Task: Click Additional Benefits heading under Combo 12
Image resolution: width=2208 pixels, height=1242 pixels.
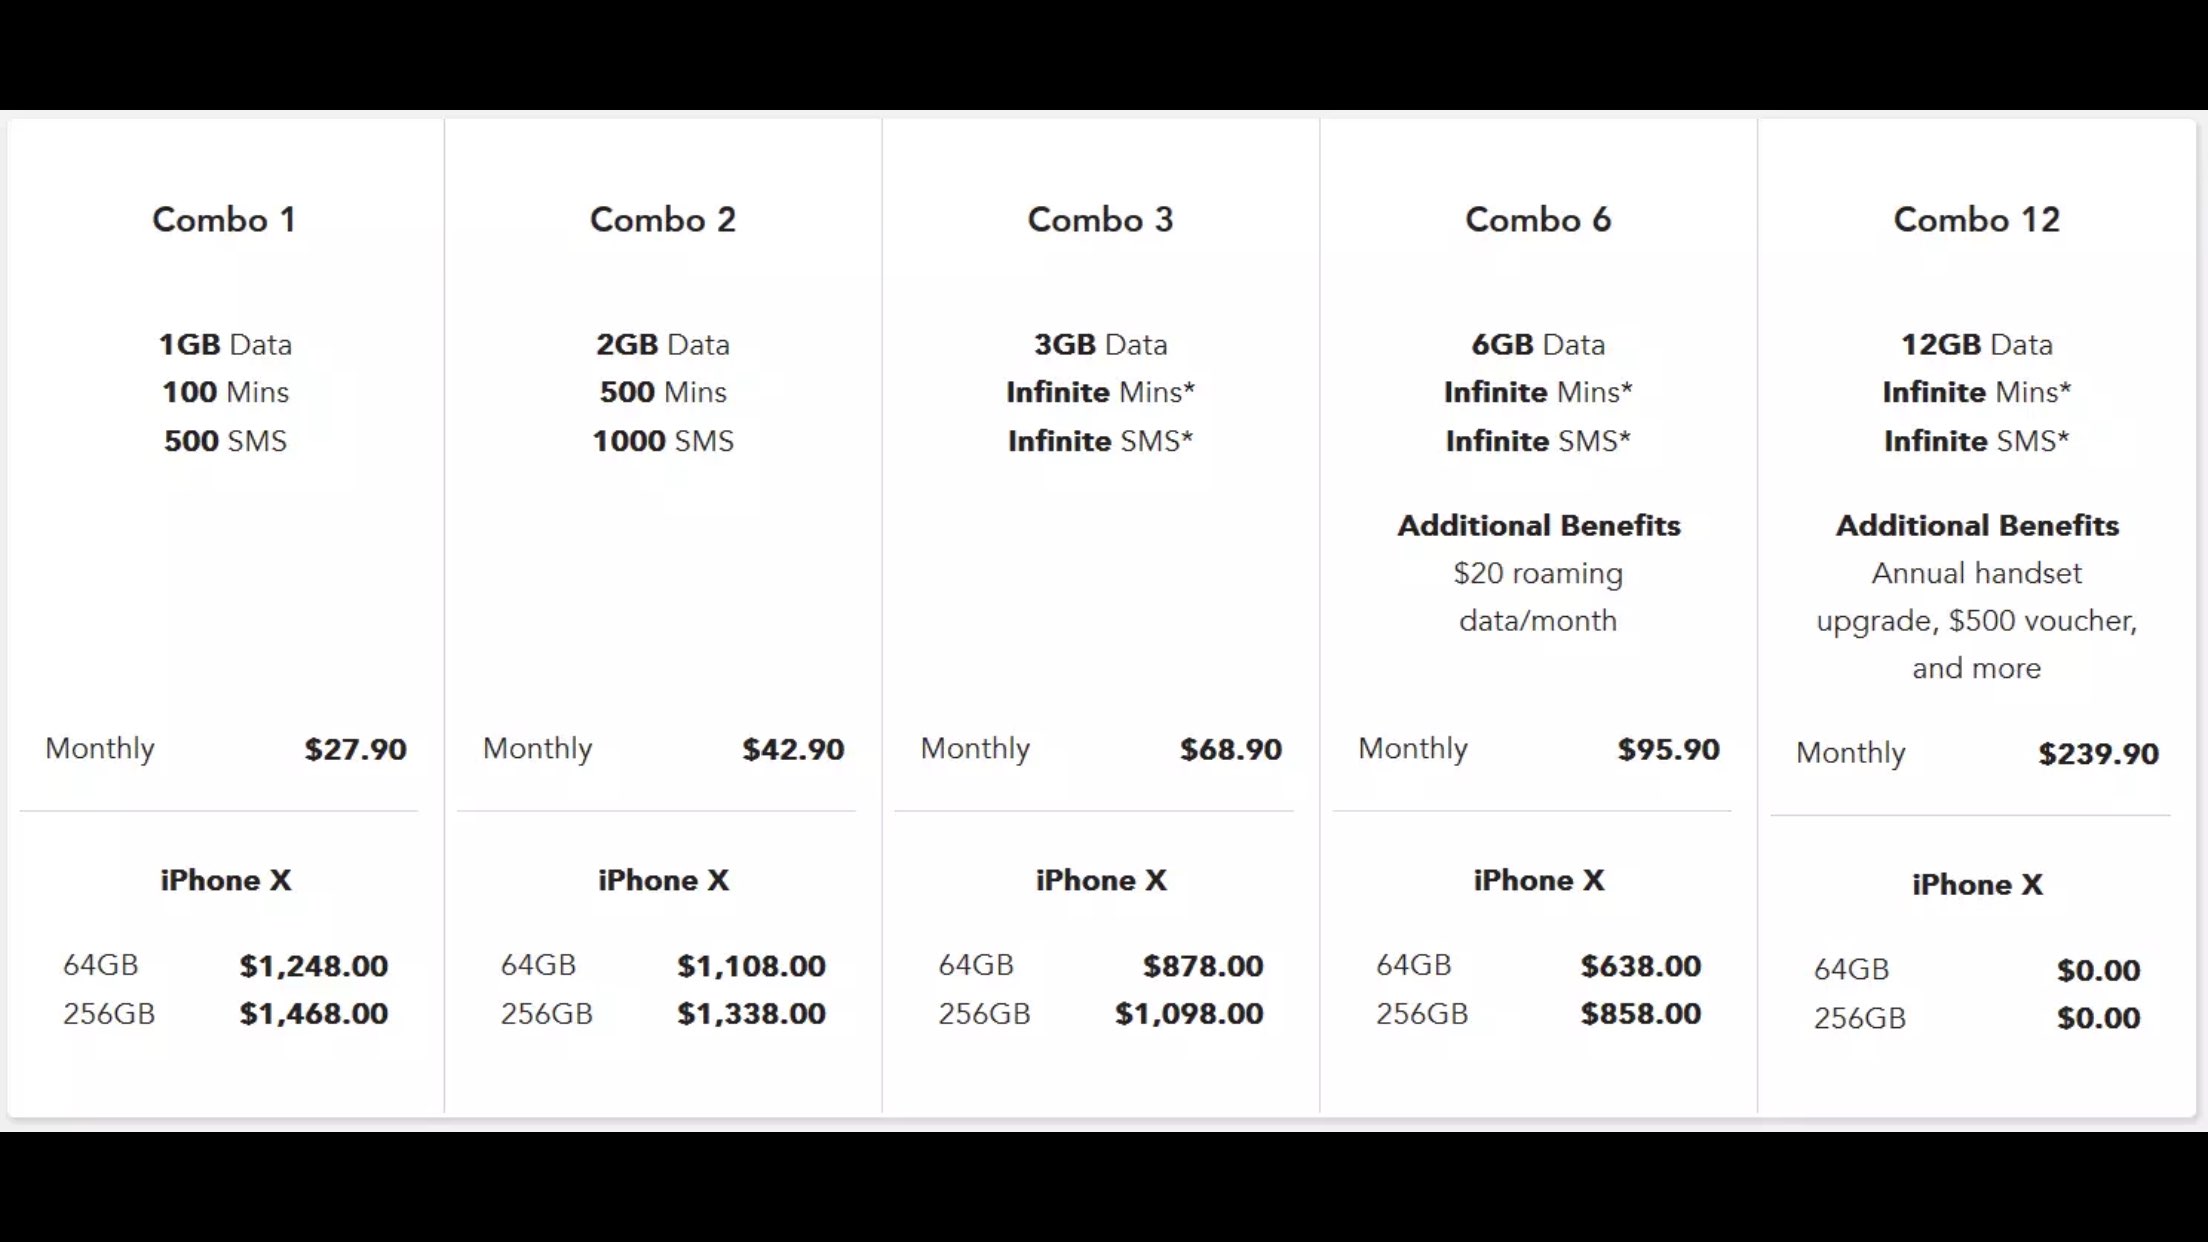Action: click(x=1976, y=525)
